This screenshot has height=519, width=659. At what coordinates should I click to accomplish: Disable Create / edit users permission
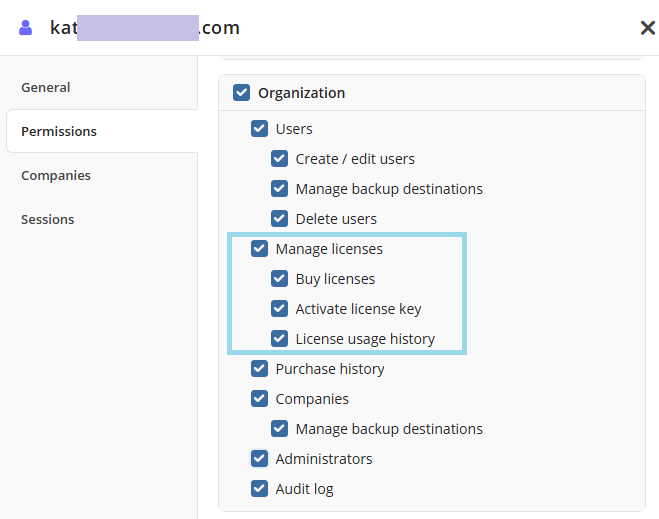[x=279, y=159]
